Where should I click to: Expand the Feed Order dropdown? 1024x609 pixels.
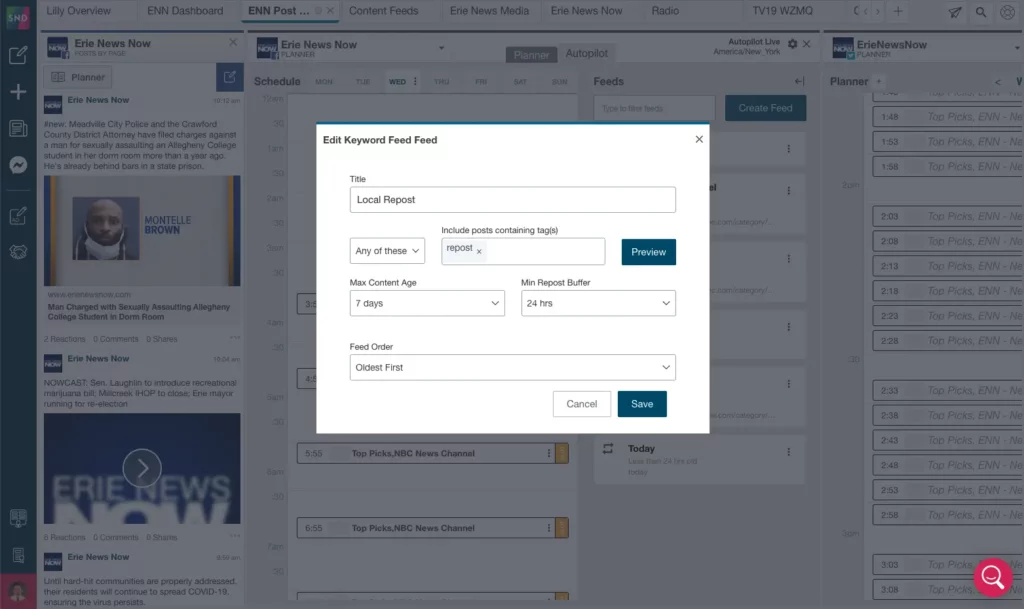tap(512, 367)
